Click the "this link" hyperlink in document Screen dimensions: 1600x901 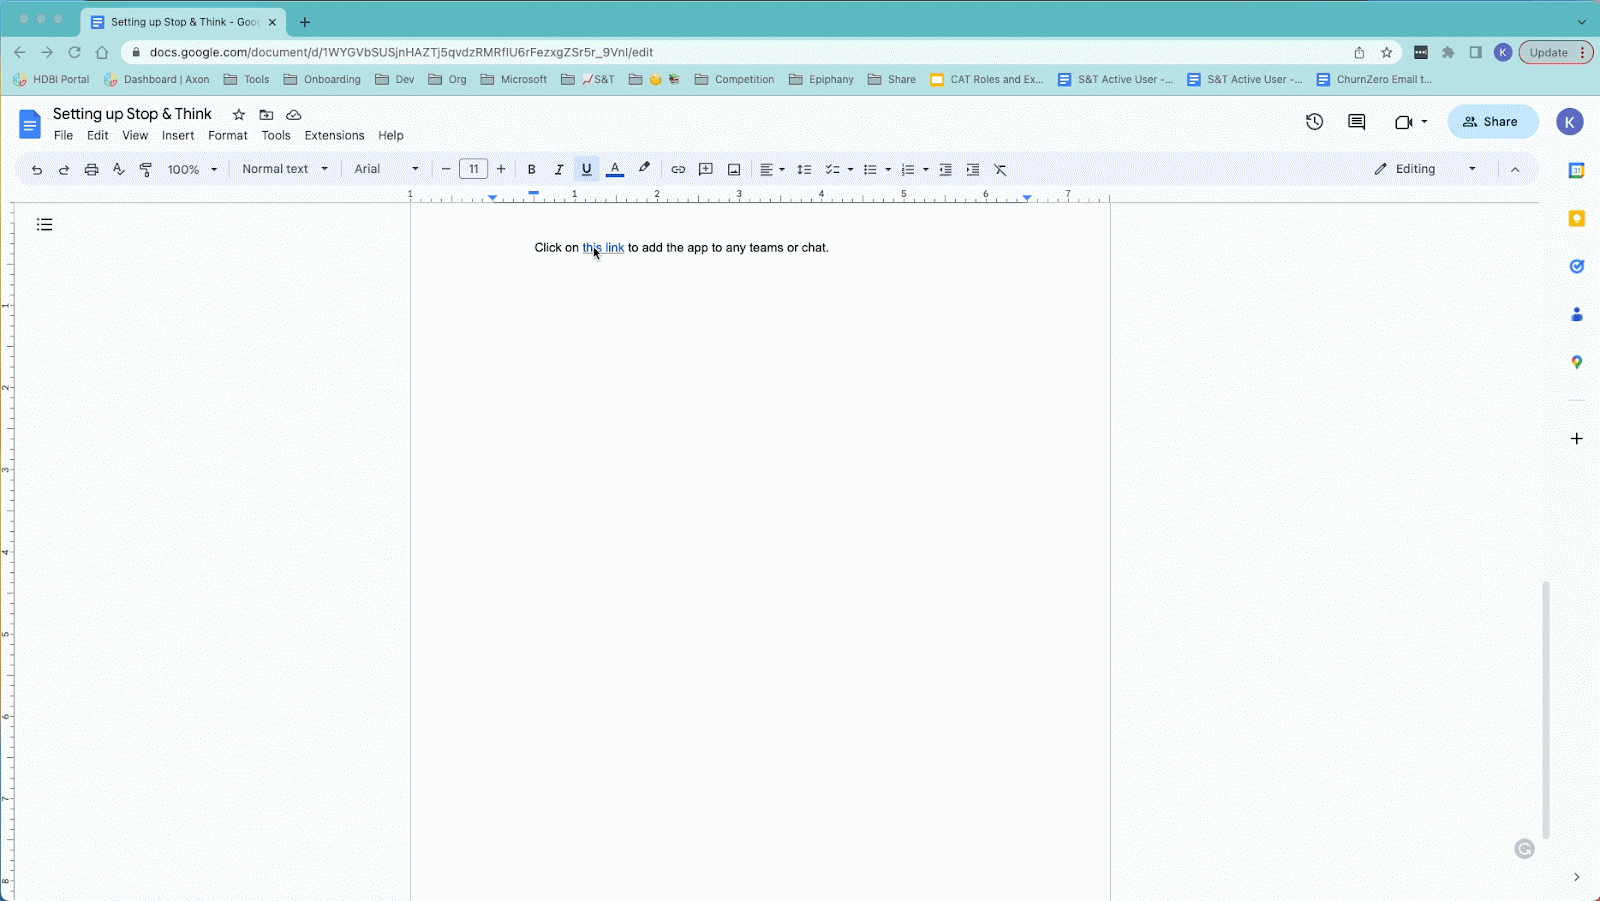[603, 248]
